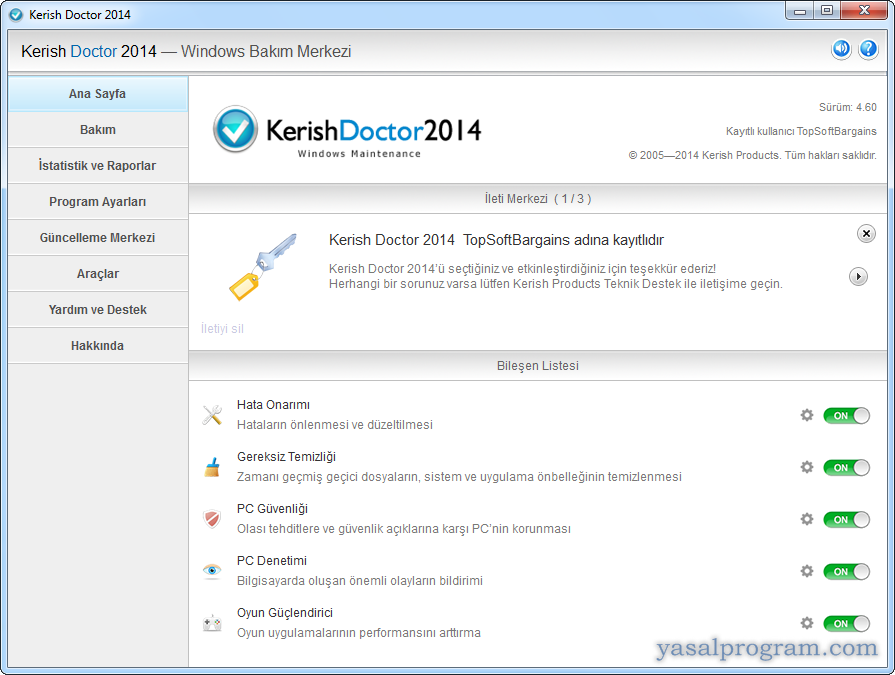Click the İletiyi sil link
The height and width of the screenshot is (675, 895).
[x=222, y=328]
